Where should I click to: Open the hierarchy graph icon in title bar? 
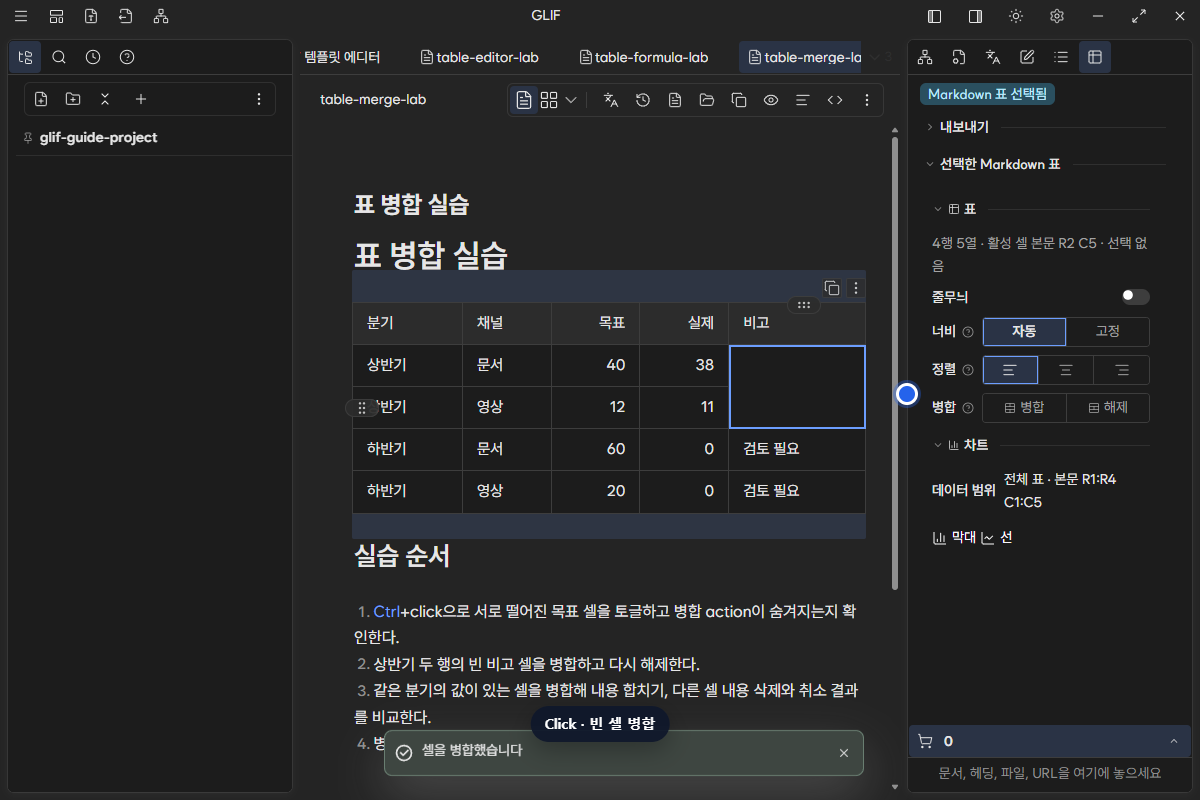(x=161, y=16)
